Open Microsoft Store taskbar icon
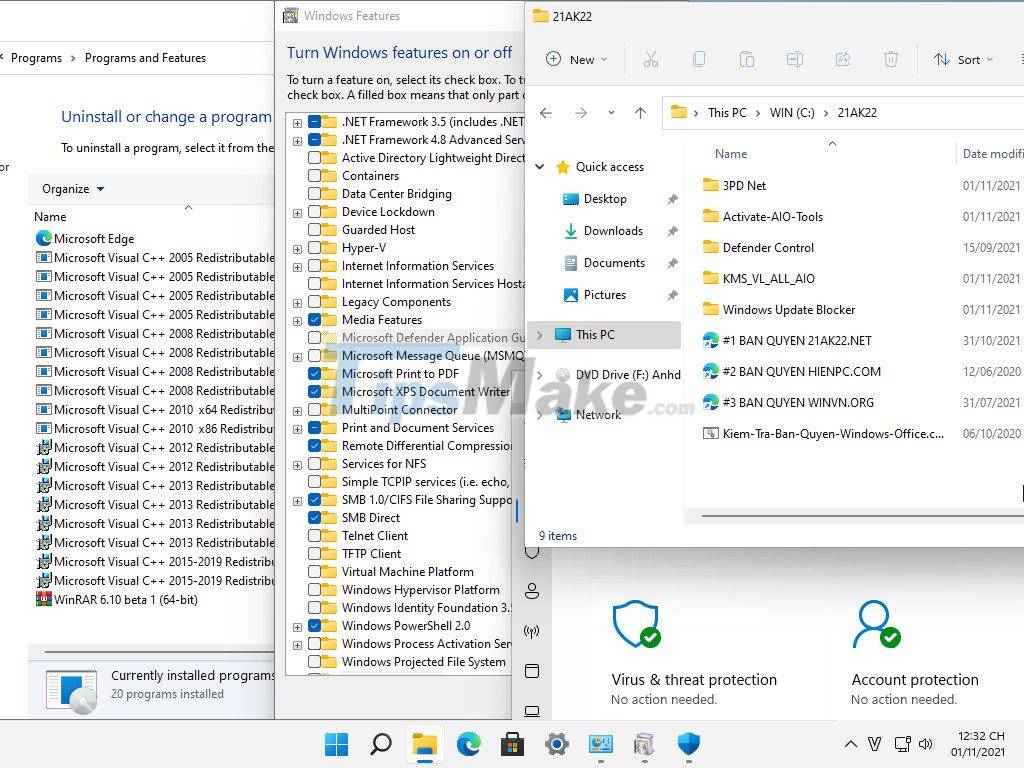The image size is (1024, 768). tap(512, 743)
